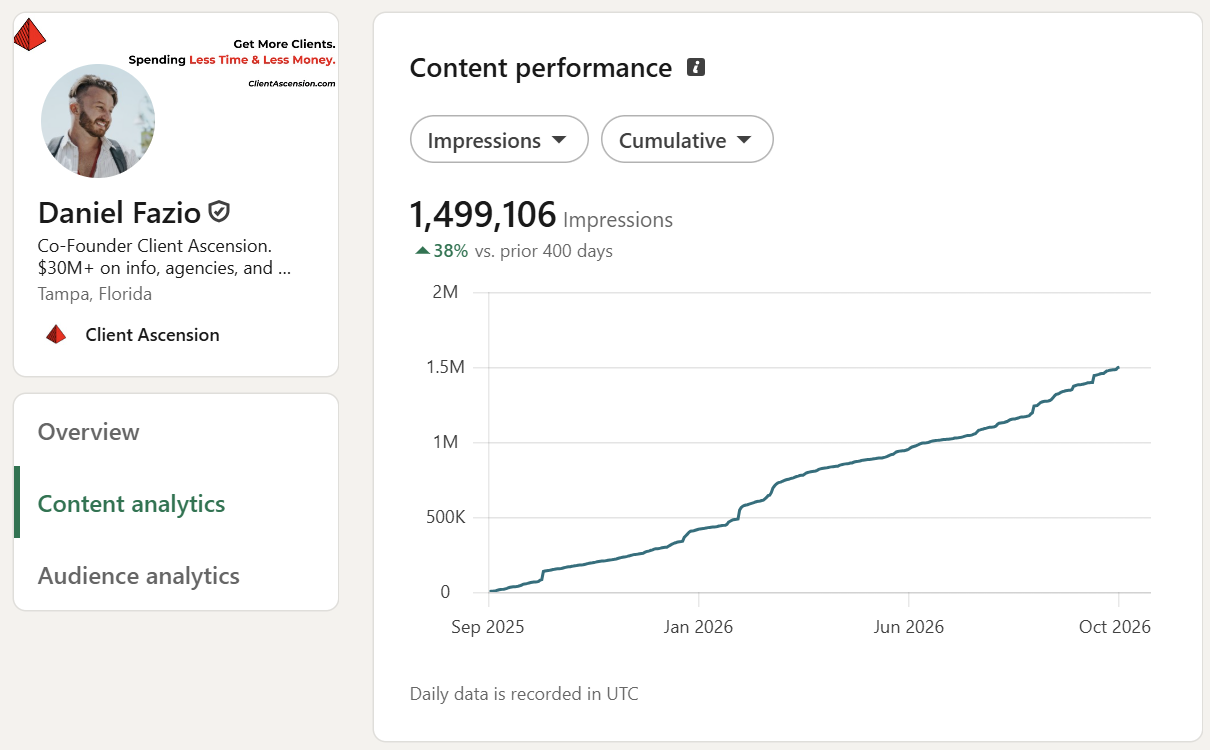Click the Get More Clients banner headline
Viewport: 1210px width, 750px height.
[284, 44]
